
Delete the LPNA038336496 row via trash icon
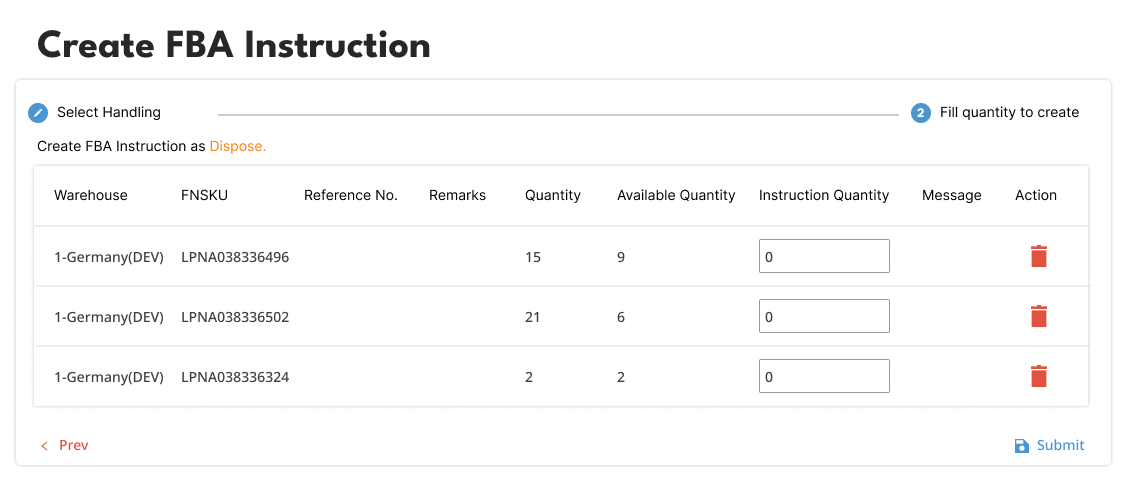[x=1039, y=256]
